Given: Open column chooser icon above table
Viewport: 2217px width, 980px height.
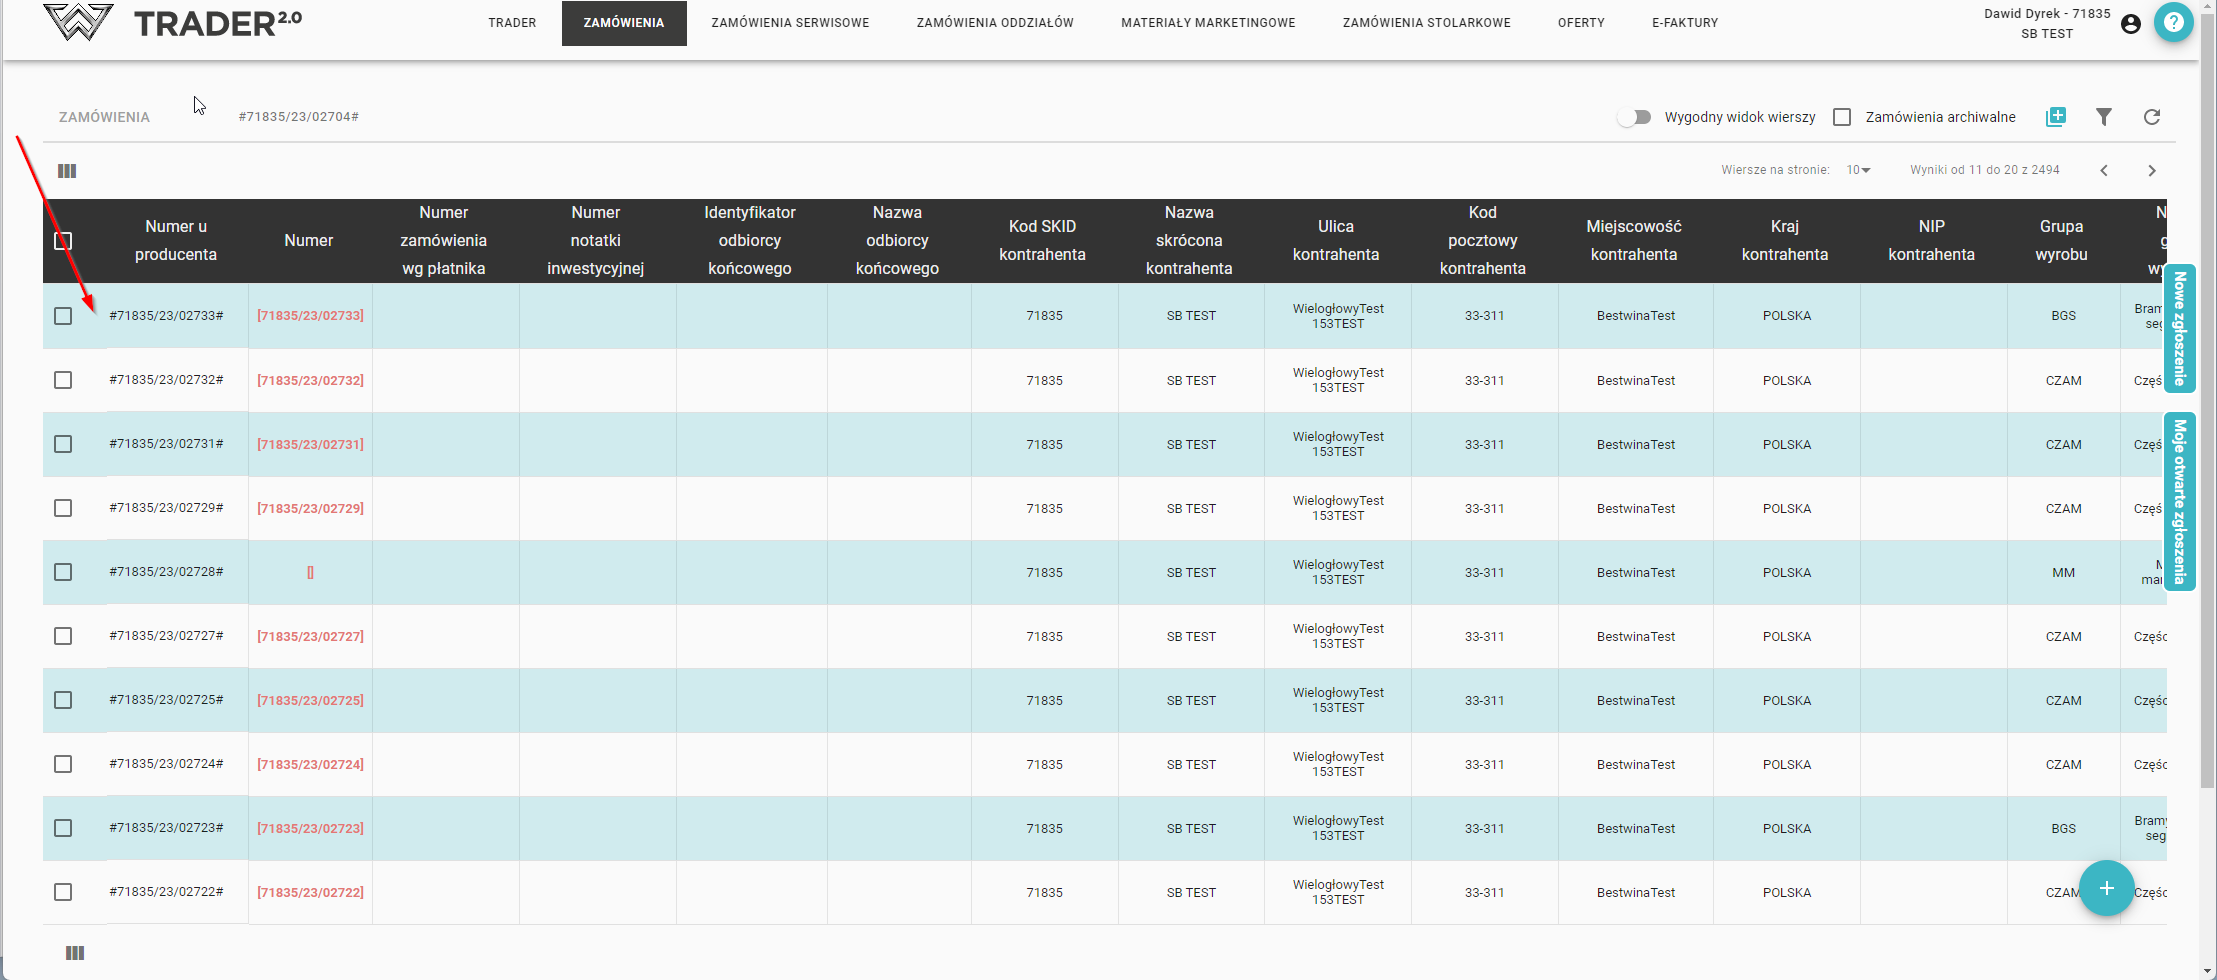Looking at the screenshot, I should click(x=67, y=171).
